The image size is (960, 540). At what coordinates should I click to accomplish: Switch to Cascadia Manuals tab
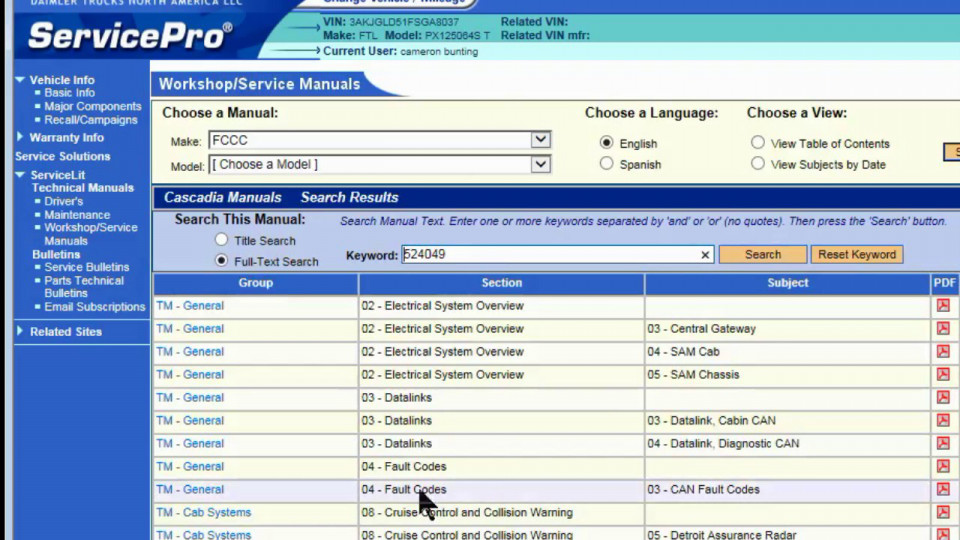coord(222,197)
